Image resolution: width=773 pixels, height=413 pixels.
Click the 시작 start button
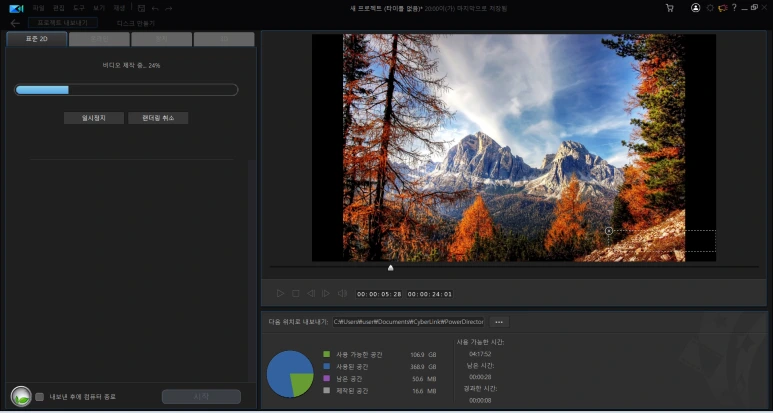tap(201, 397)
